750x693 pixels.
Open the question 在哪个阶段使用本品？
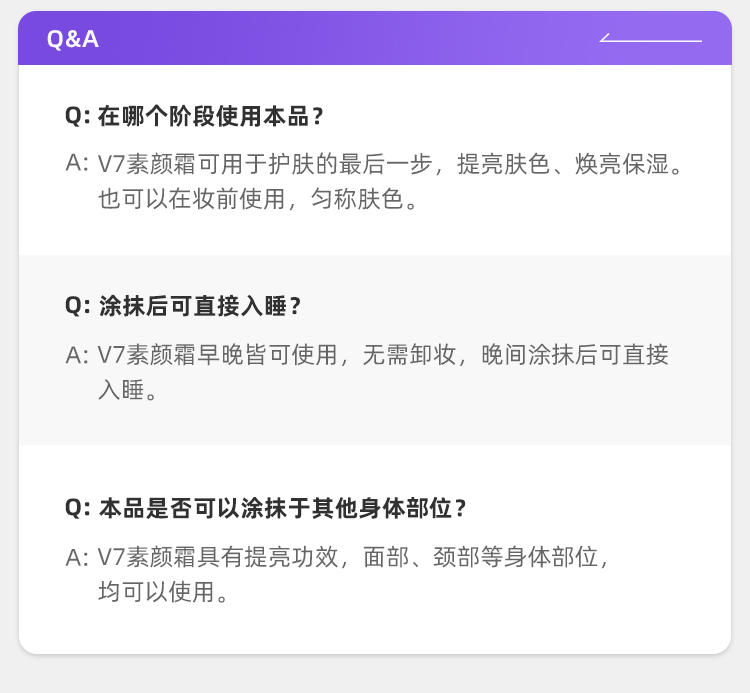tap(211, 116)
